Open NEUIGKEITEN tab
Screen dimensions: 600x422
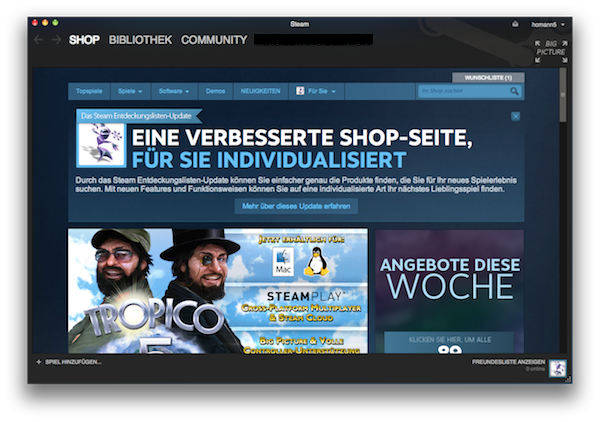(x=260, y=91)
